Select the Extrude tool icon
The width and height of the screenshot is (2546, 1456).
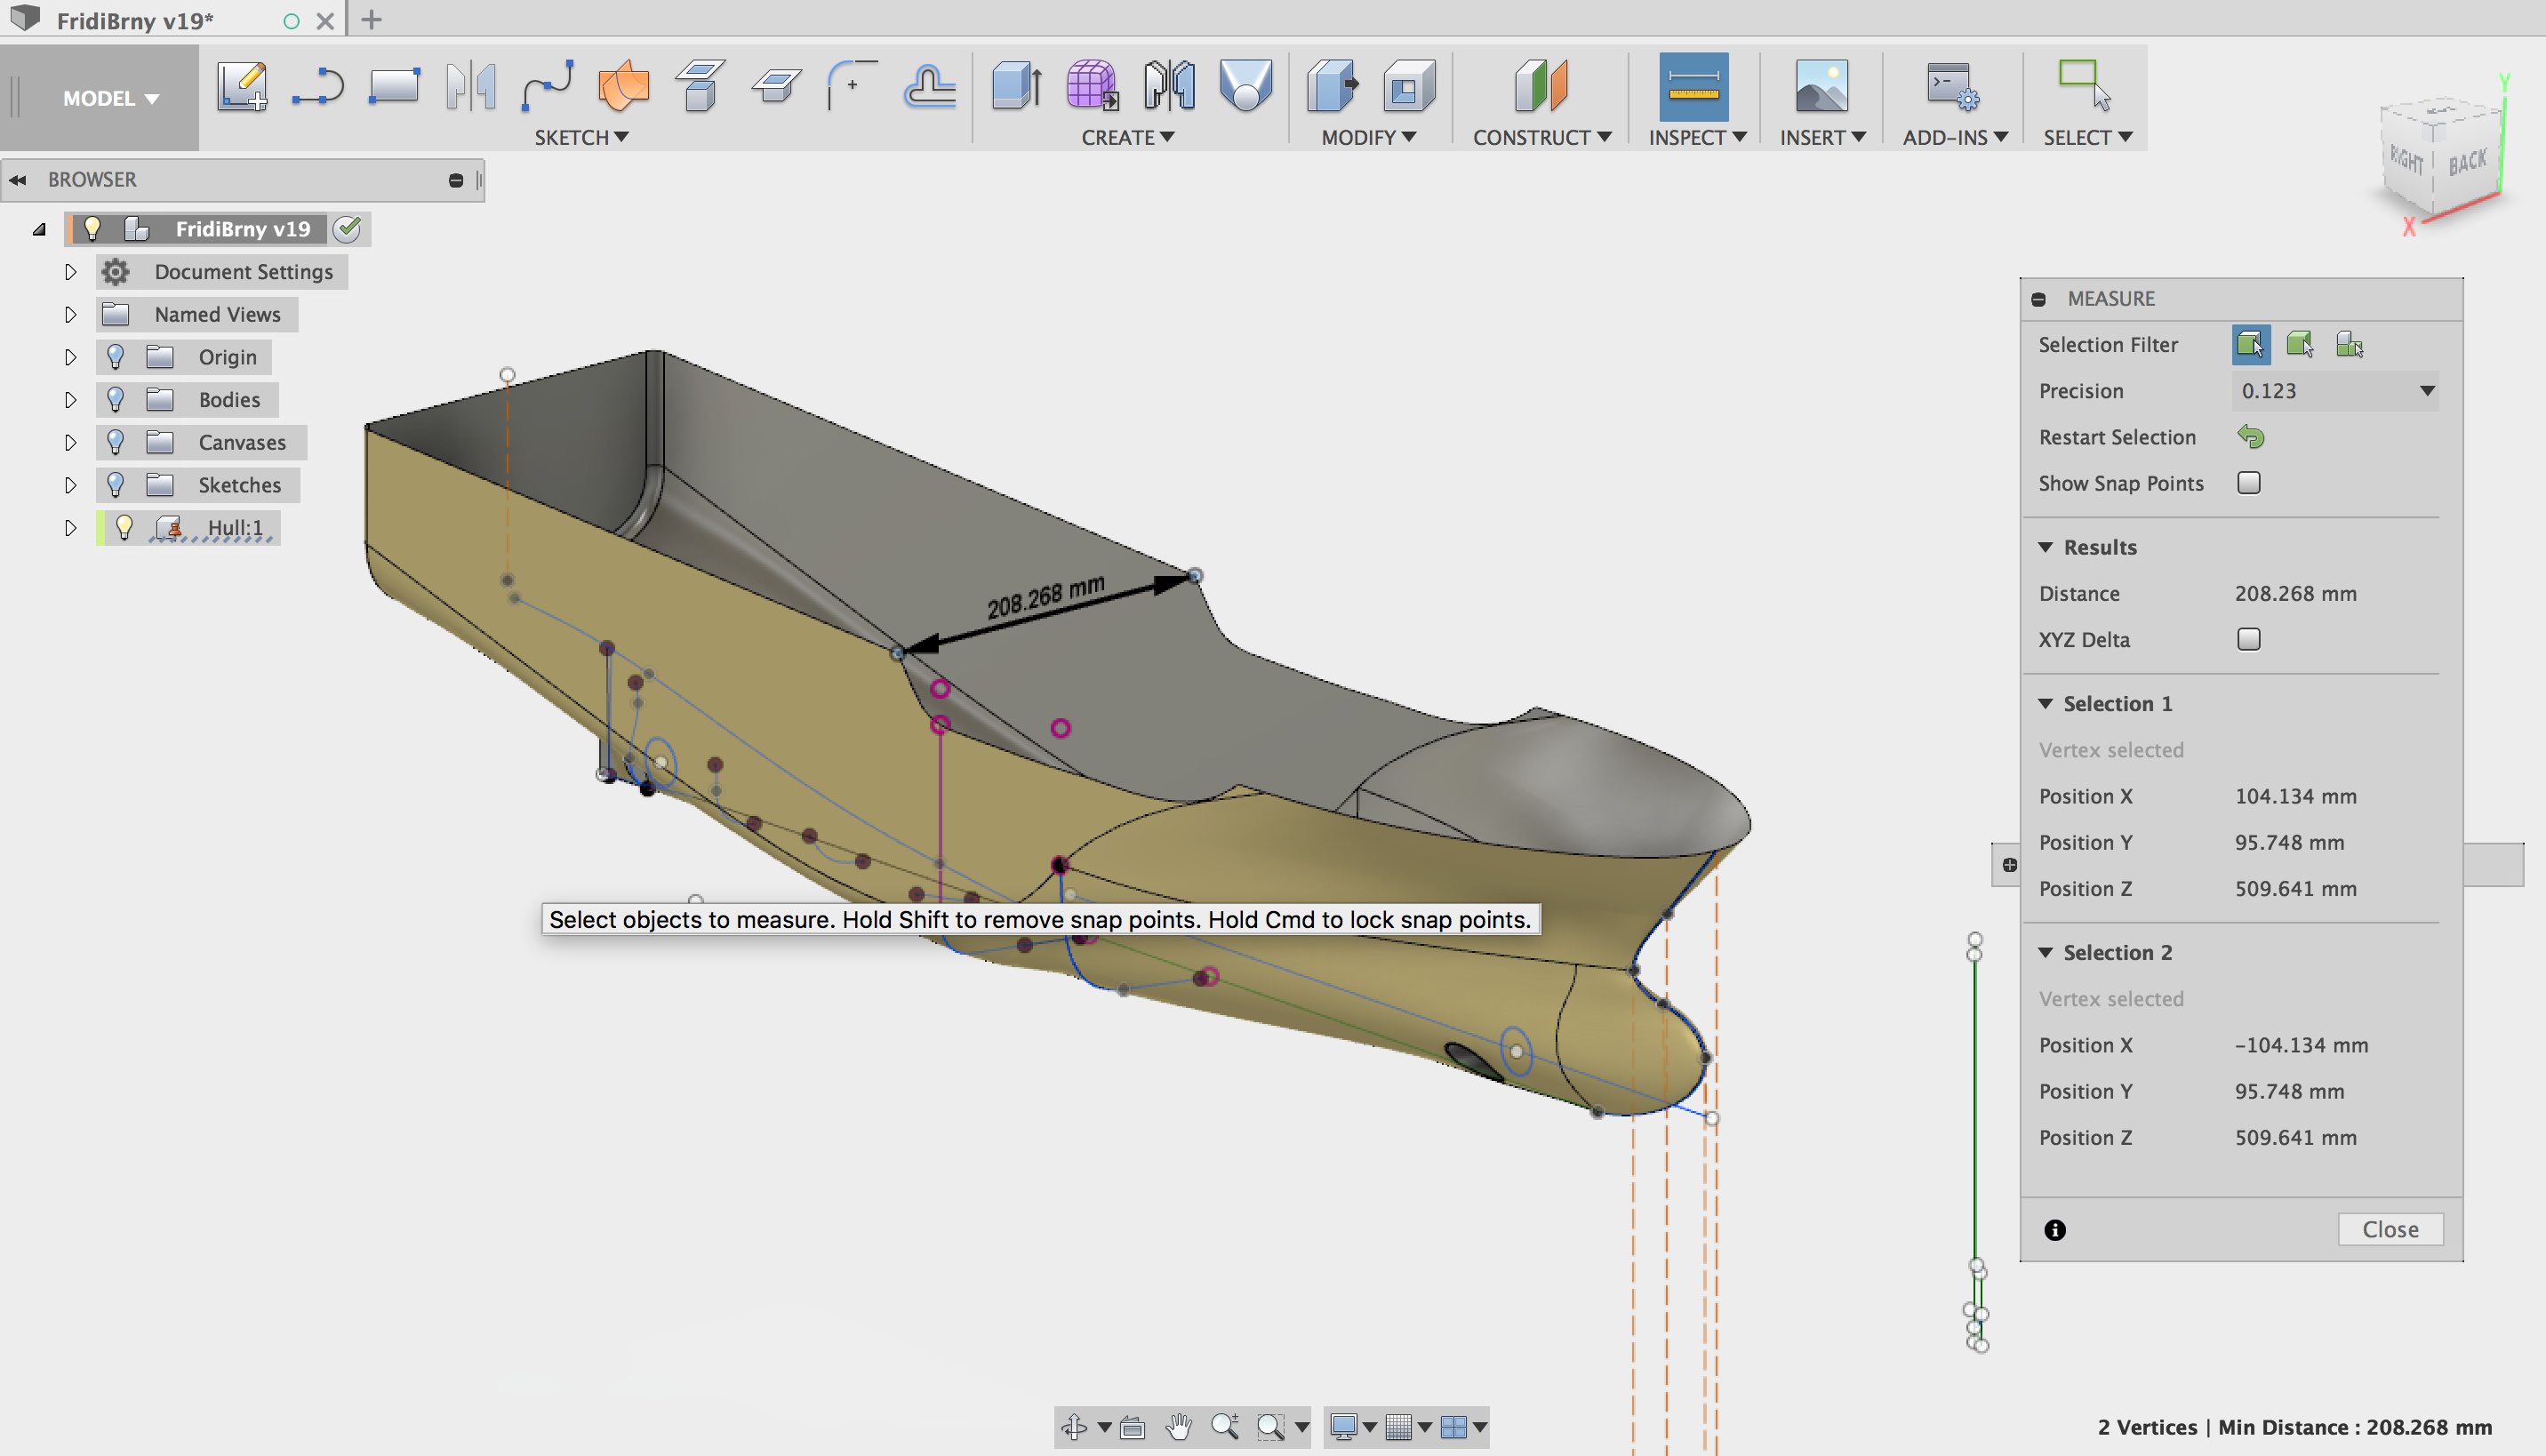point(1016,86)
